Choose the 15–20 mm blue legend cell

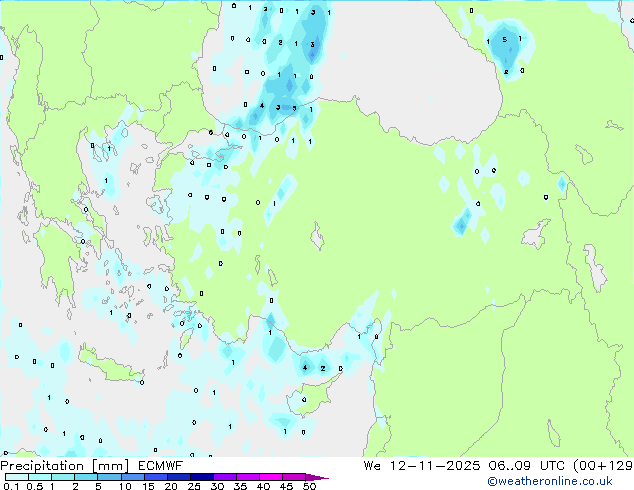tap(156, 477)
